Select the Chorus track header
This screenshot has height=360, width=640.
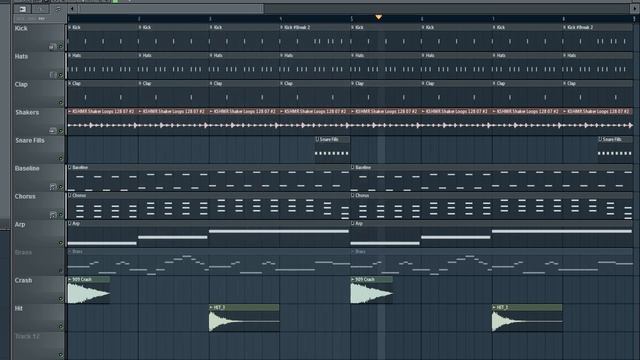(x=38, y=205)
